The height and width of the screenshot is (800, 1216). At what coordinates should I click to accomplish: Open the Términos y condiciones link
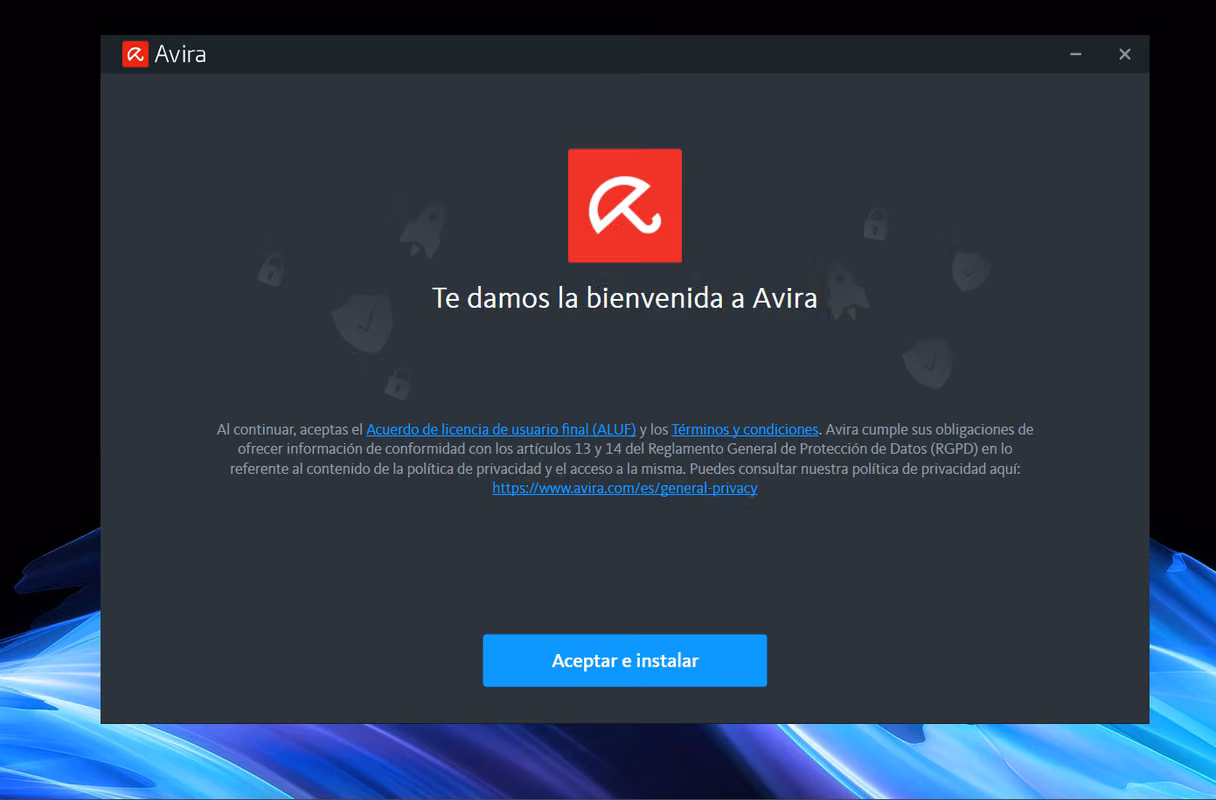(x=745, y=429)
